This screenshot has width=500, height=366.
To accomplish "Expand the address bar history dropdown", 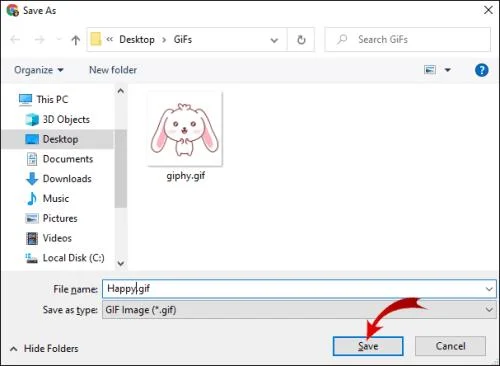I will 274,40.
